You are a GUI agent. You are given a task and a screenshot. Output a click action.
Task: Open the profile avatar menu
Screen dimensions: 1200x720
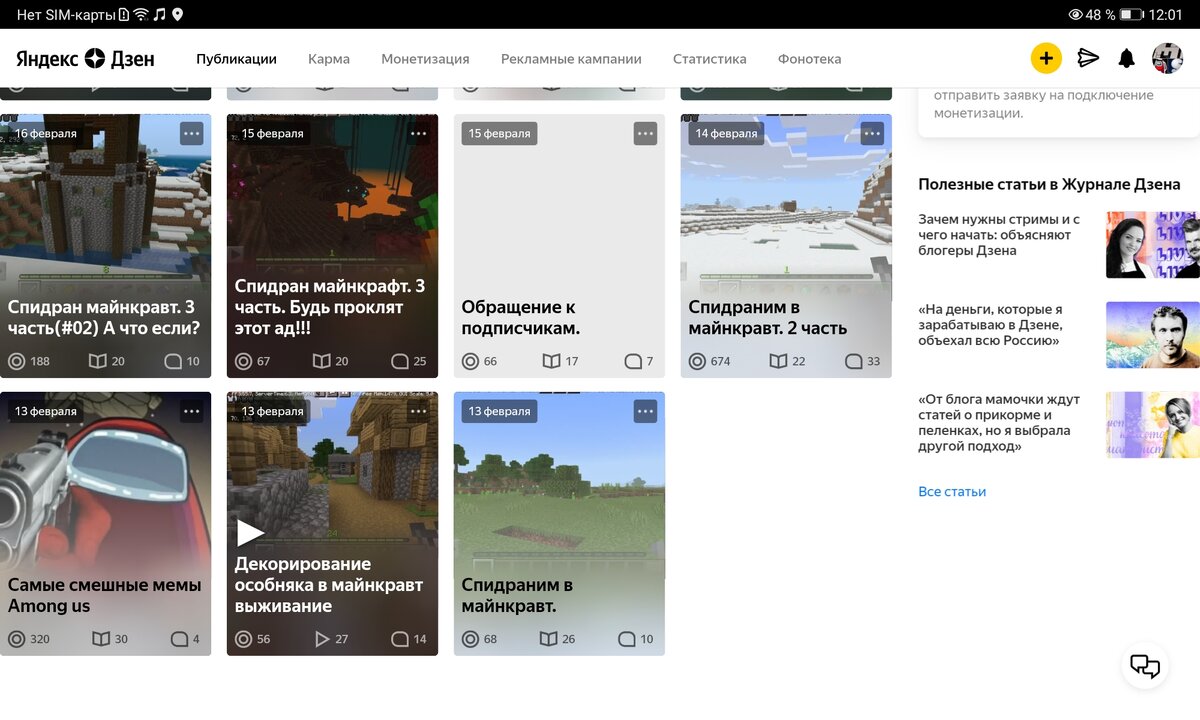(1167, 58)
